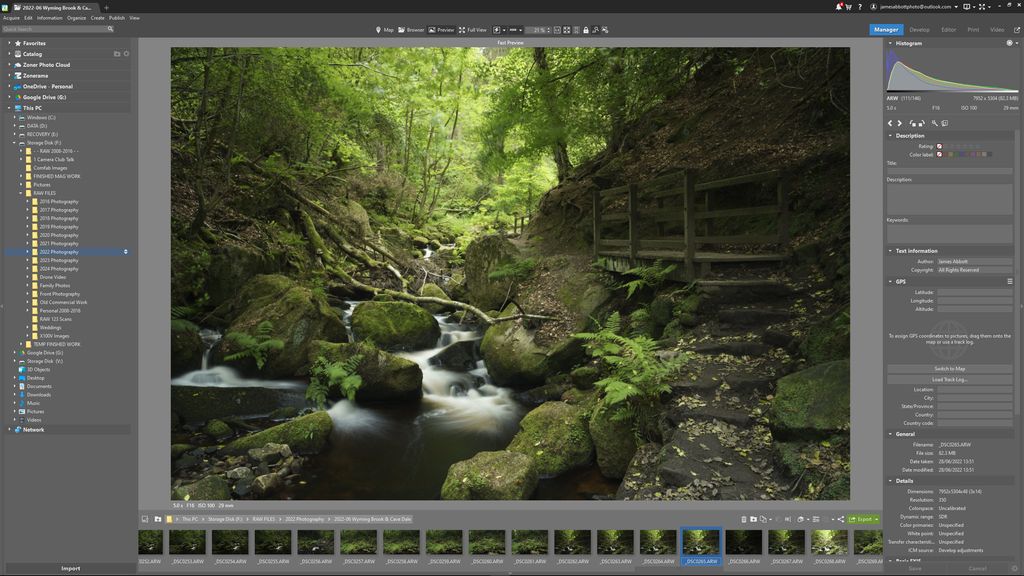Image resolution: width=1024 pixels, height=576 pixels.
Task: Rotate the photo left using the rotate icon
Action: tap(913, 123)
